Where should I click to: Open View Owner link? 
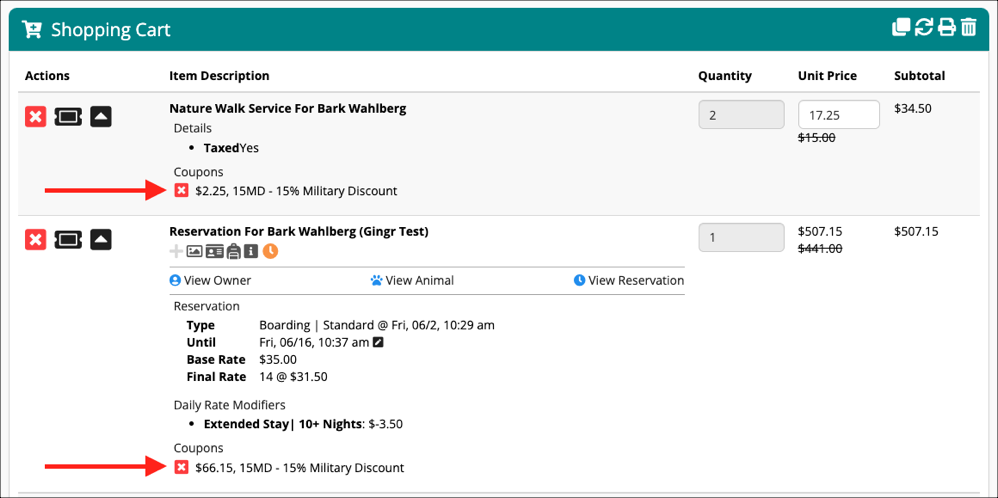(x=211, y=280)
